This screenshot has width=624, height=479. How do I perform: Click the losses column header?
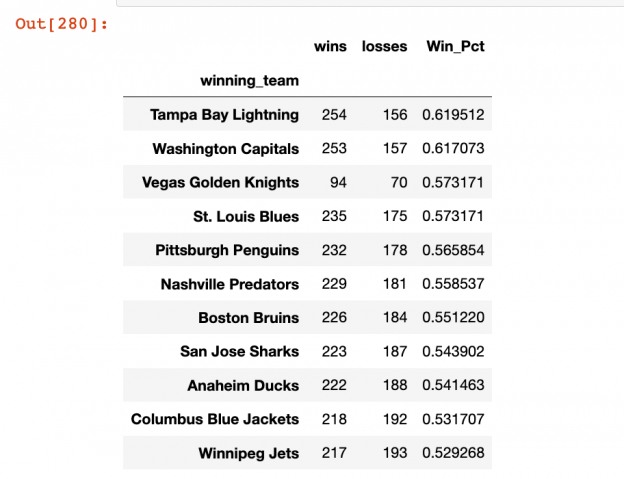click(x=384, y=46)
